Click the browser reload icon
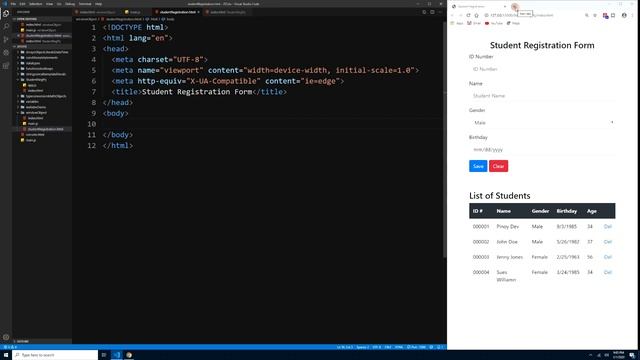640x360 pixels. pos(468,16)
